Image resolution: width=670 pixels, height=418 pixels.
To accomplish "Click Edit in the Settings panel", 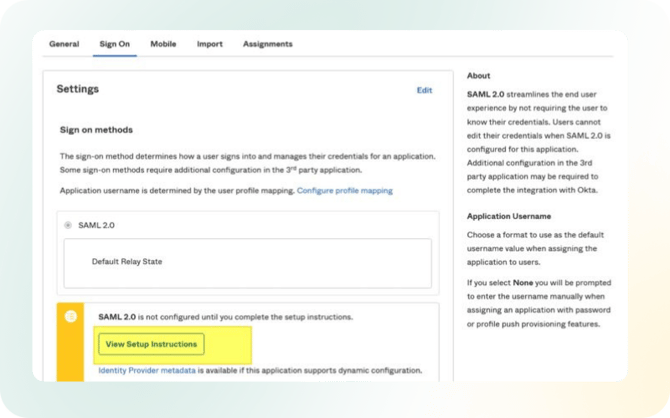I will point(424,90).
